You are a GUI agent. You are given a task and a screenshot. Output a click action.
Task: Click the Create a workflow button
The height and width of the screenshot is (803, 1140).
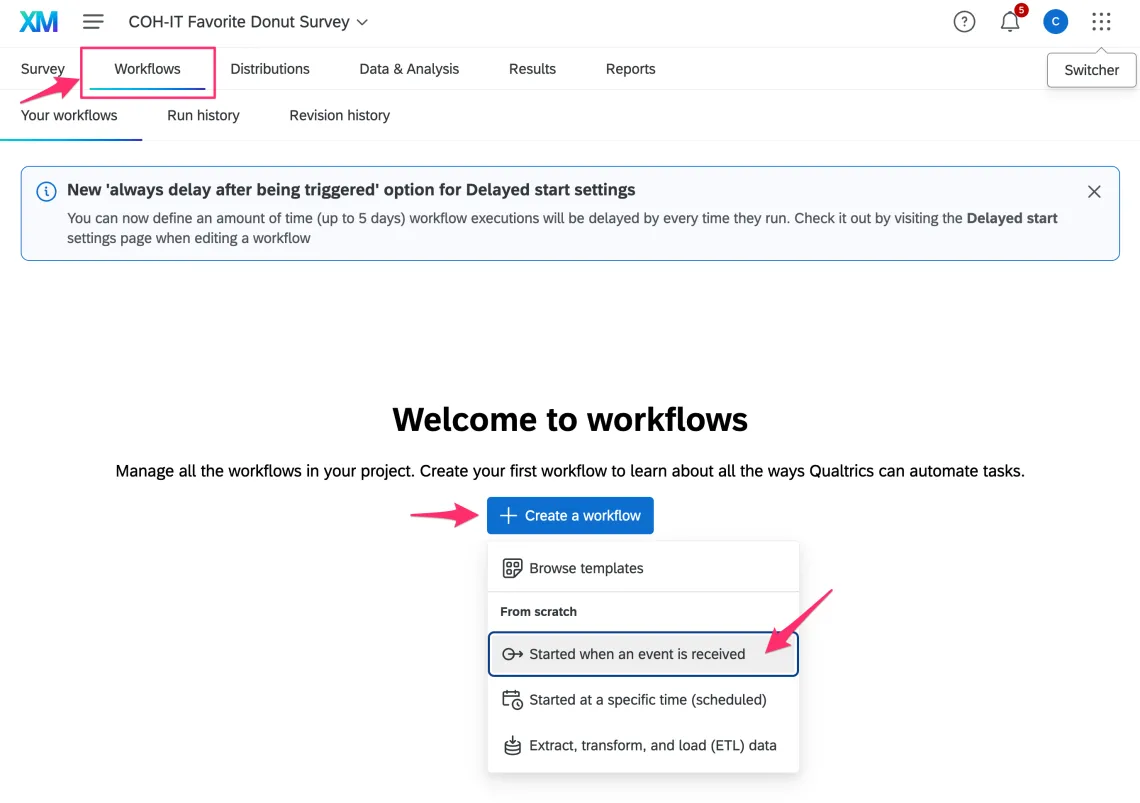pos(570,516)
